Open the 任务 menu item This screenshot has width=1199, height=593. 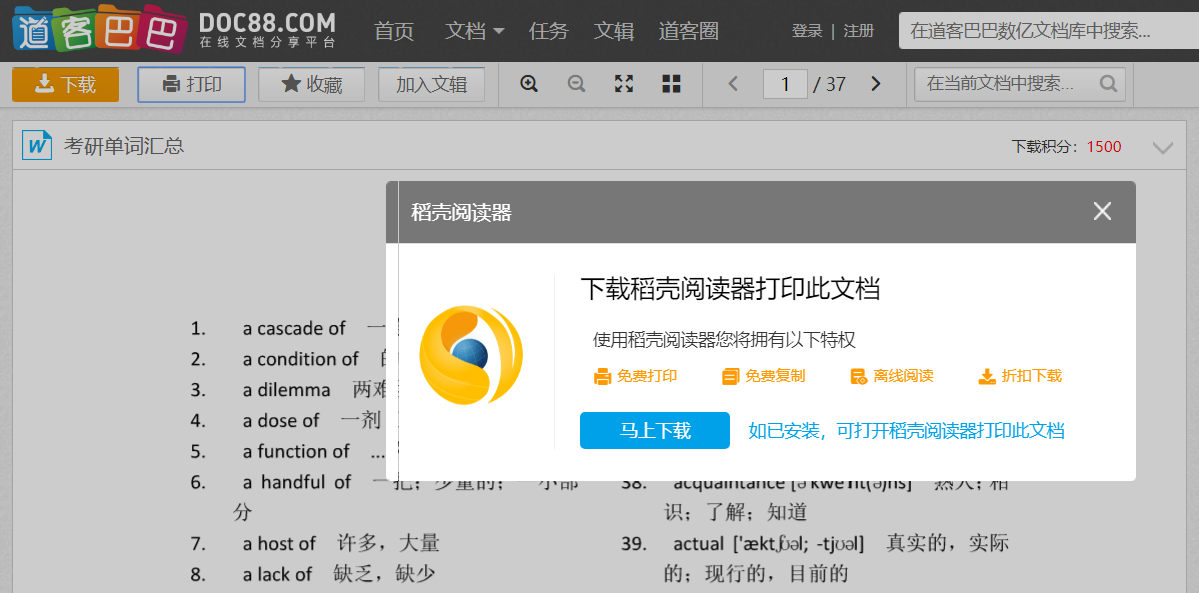[548, 31]
